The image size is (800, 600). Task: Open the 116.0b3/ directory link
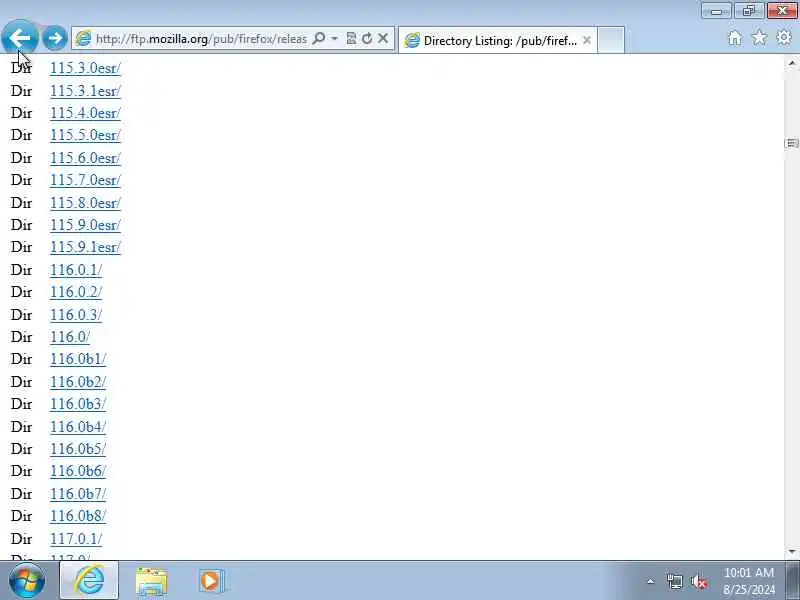tap(78, 404)
